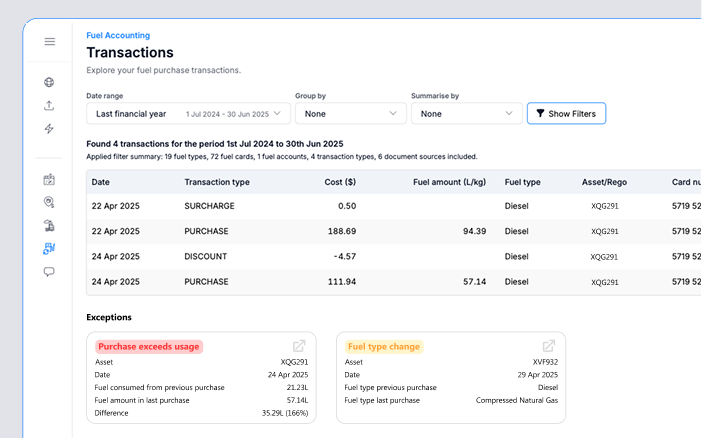Click the calendar icon in the sidebar
This screenshot has width=702, height=438.
49,180
